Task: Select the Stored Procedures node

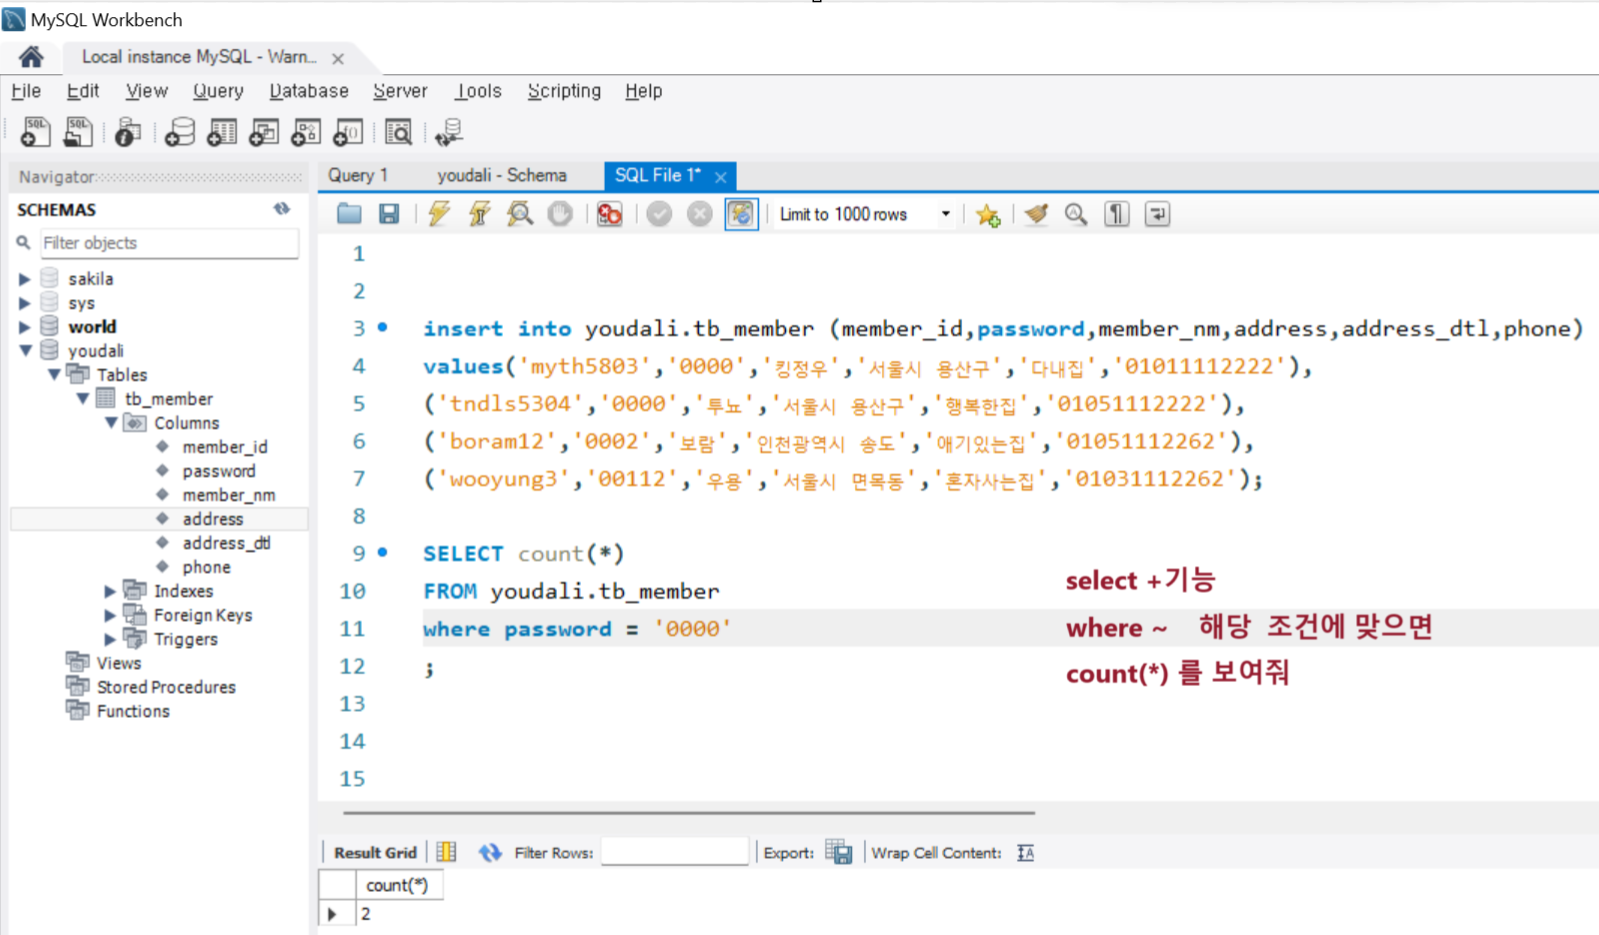Action: (x=166, y=687)
